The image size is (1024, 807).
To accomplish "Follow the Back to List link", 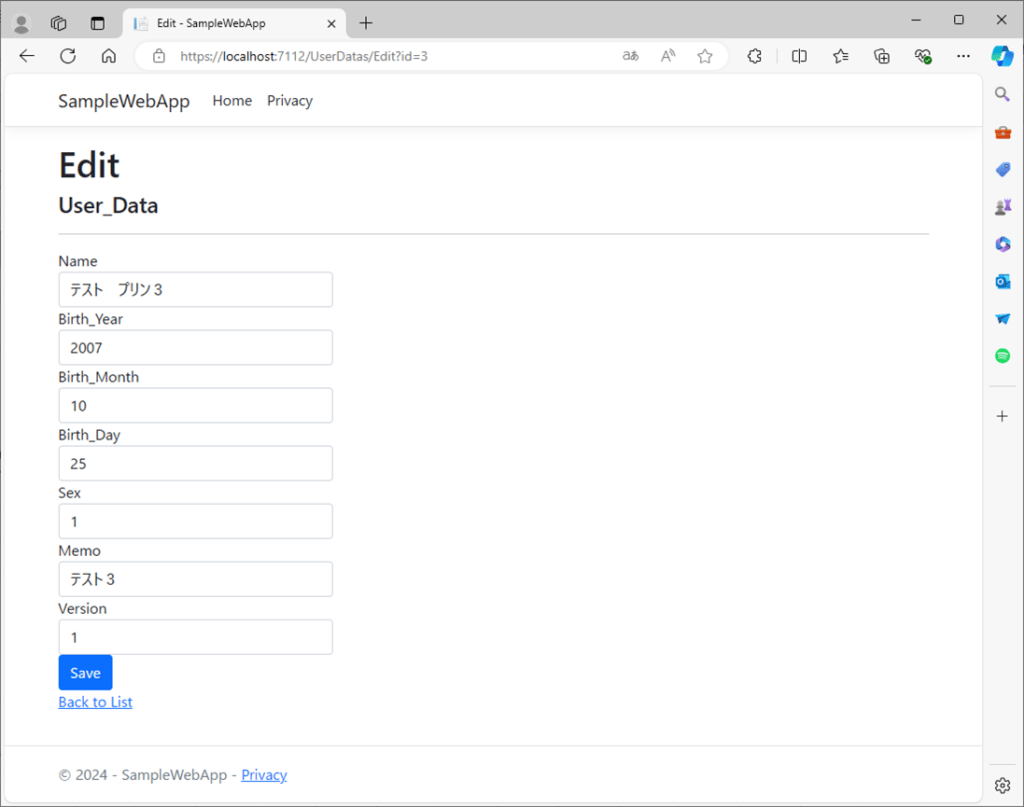I will (95, 702).
